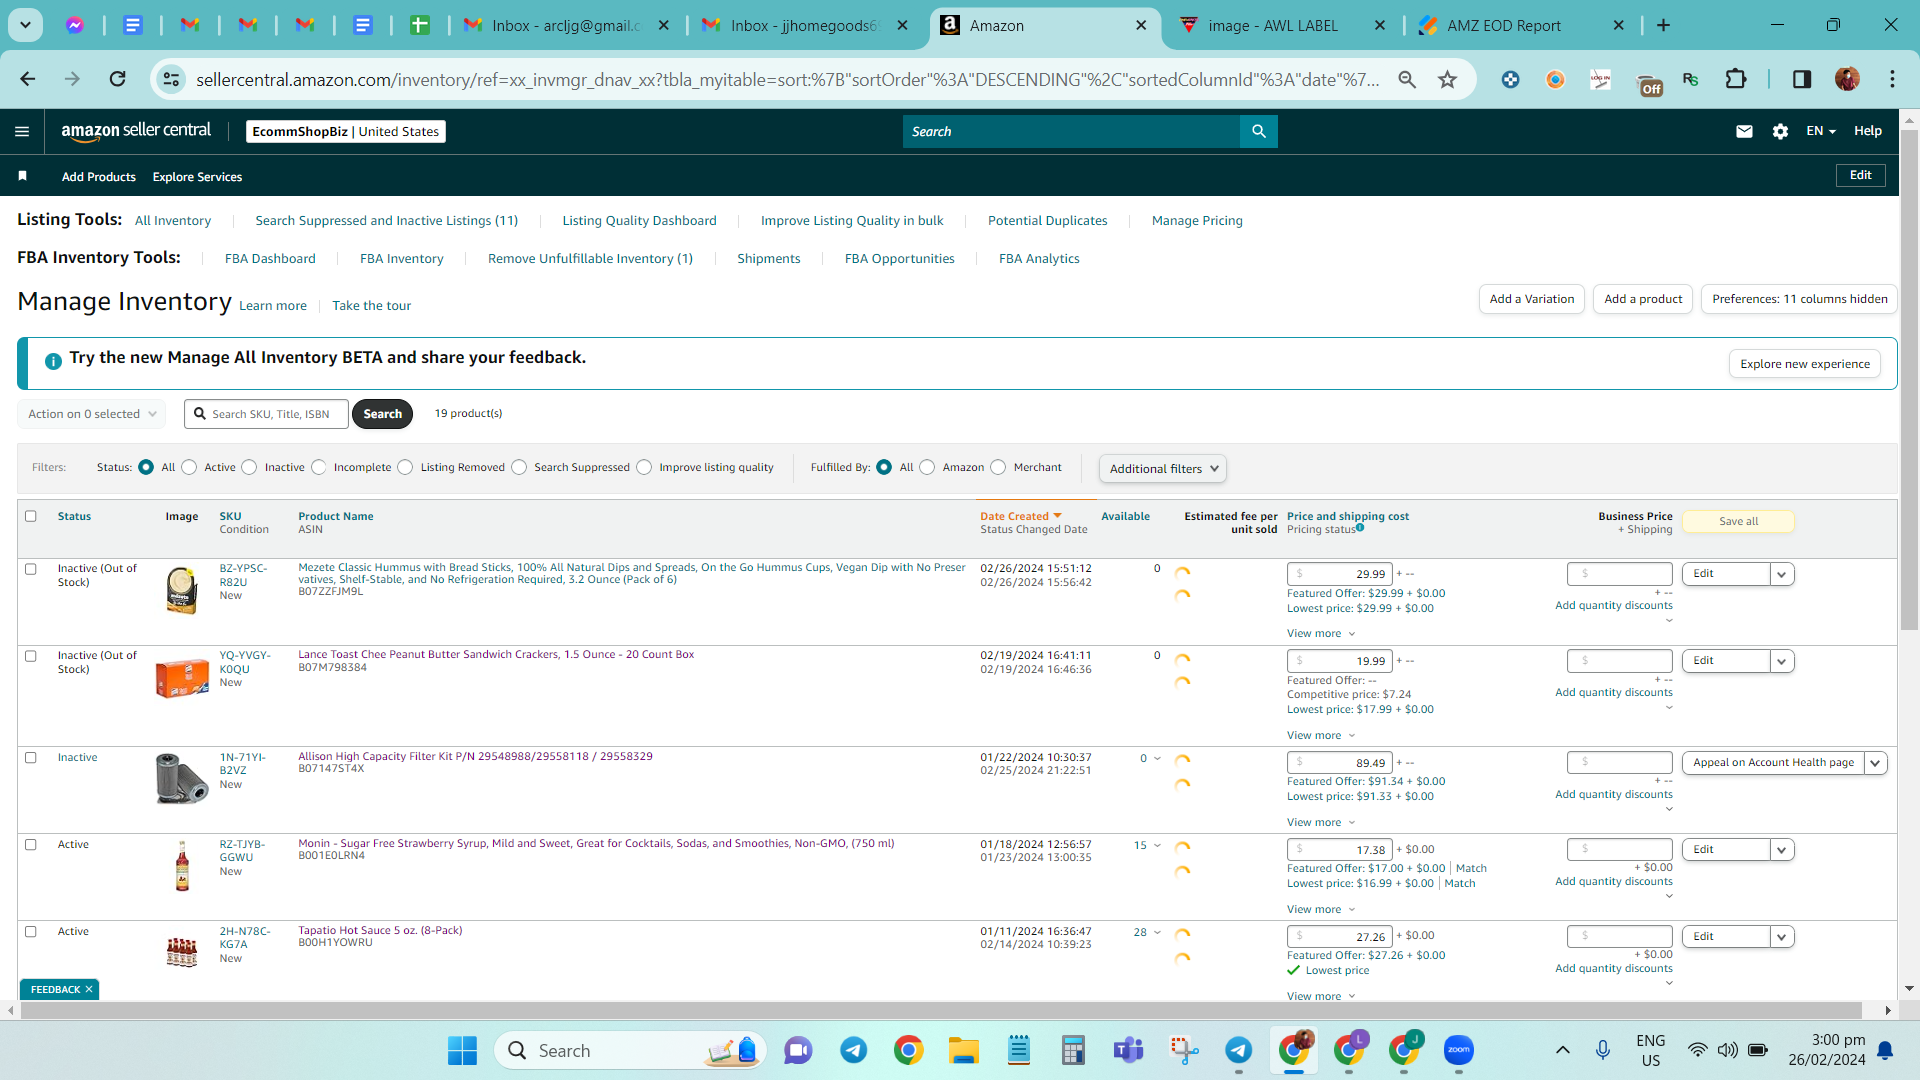Screen dimensions: 1920x1080
Task: Select the Active status filter radio button
Action: (189, 467)
